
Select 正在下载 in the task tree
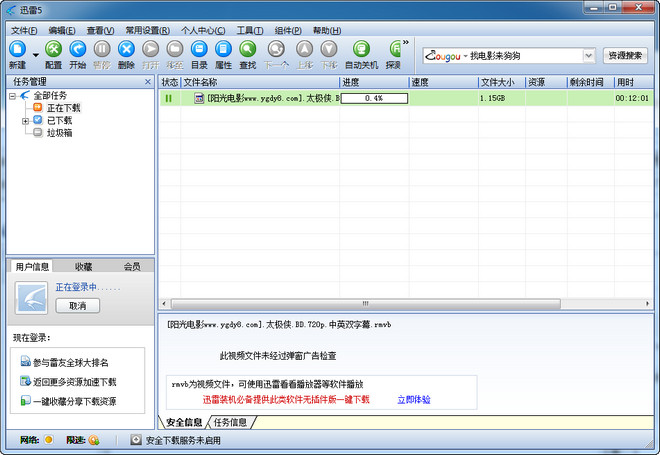pos(64,108)
